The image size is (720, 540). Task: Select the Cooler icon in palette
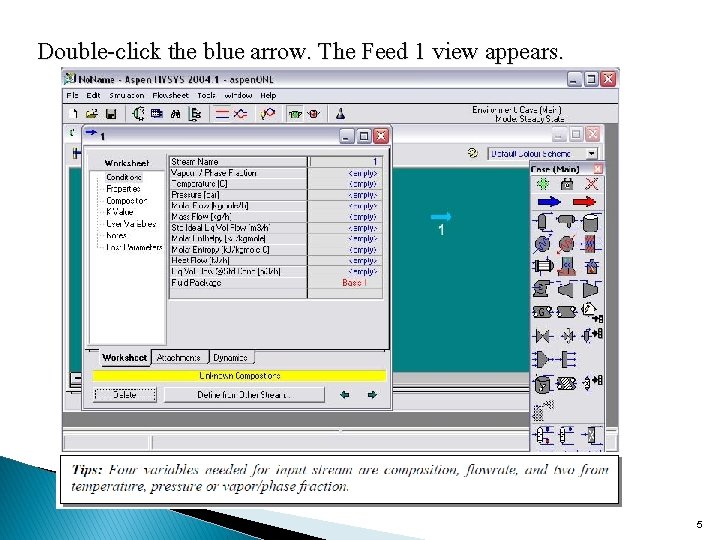pyautogui.click(x=542, y=244)
